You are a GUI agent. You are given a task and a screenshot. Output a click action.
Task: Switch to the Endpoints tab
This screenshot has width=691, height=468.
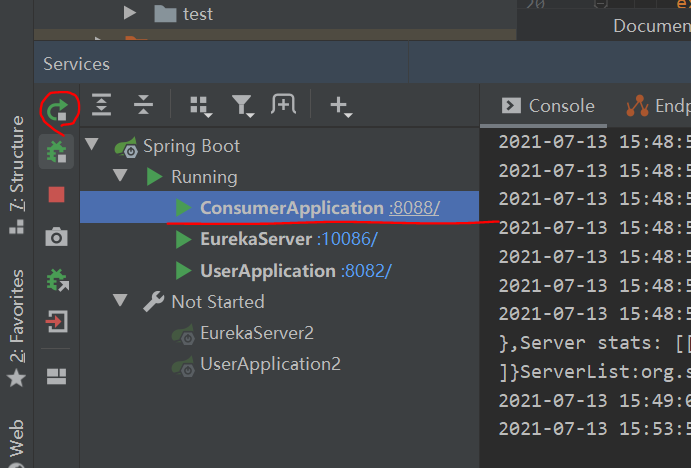pos(658,106)
